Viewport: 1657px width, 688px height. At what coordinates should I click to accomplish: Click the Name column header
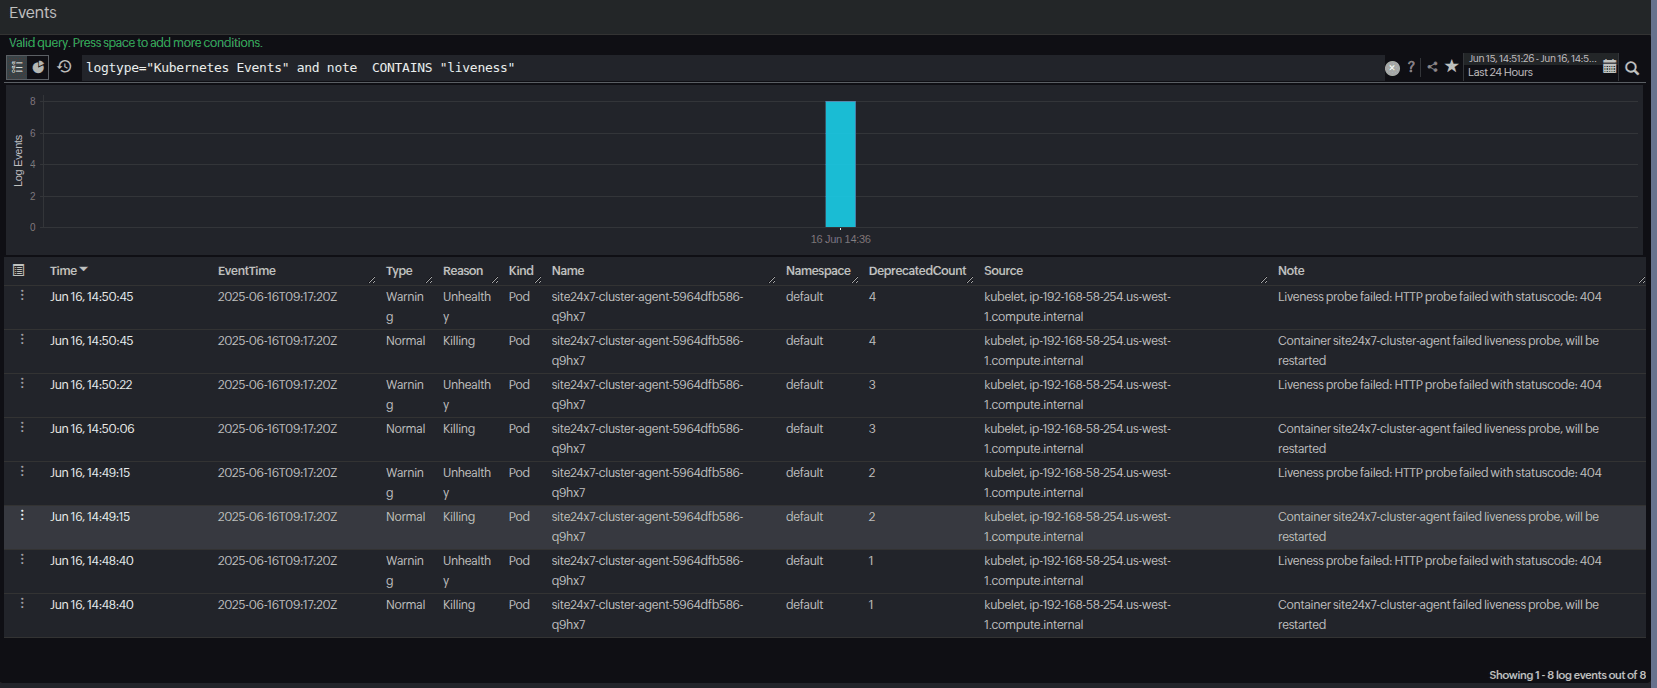568,271
